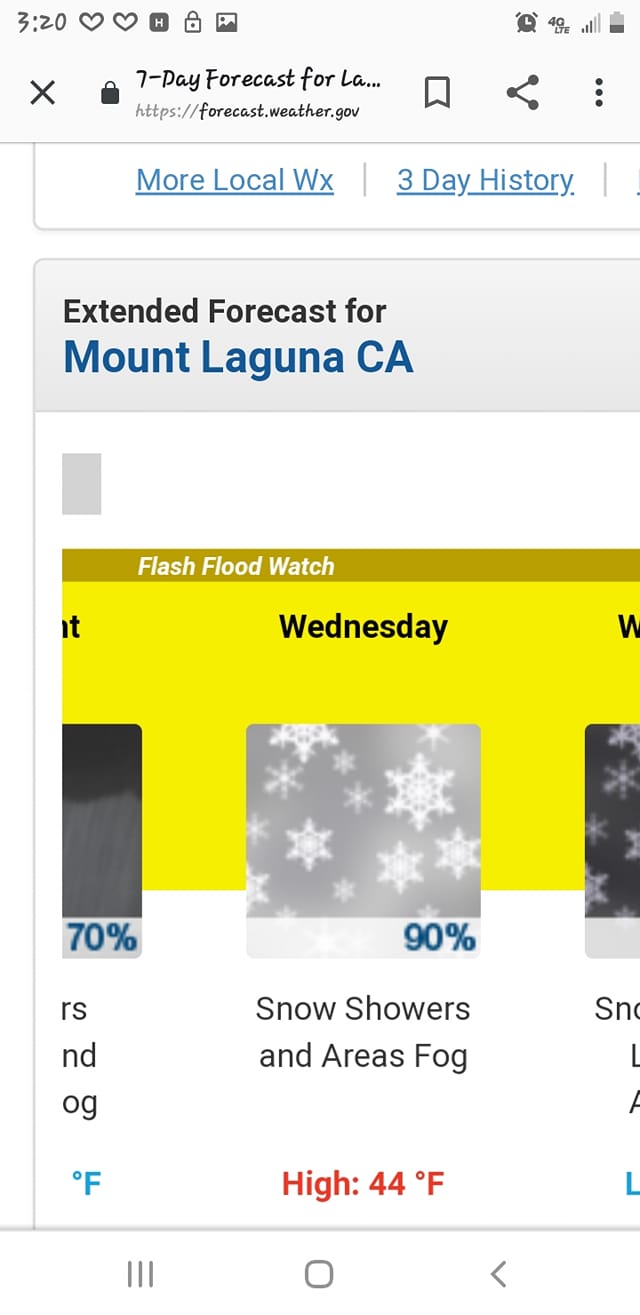Tap the grey placeholder box
This screenshot has height=1315, width=640.
(82, 484)
